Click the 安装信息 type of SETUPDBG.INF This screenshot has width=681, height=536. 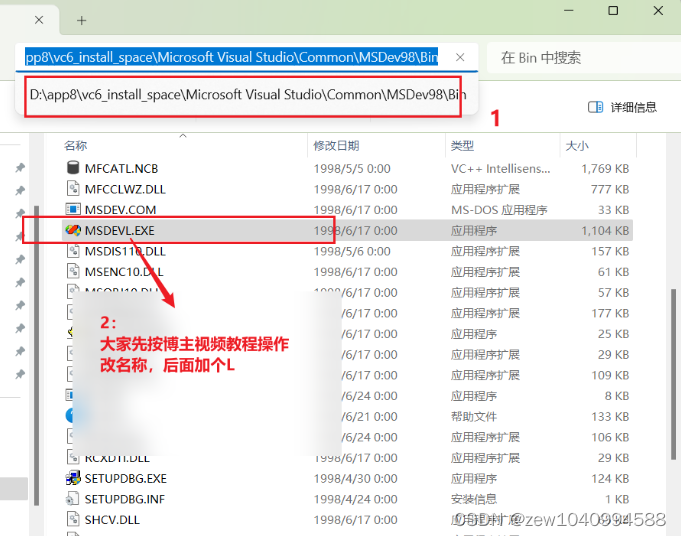click(x=473, y=499)
